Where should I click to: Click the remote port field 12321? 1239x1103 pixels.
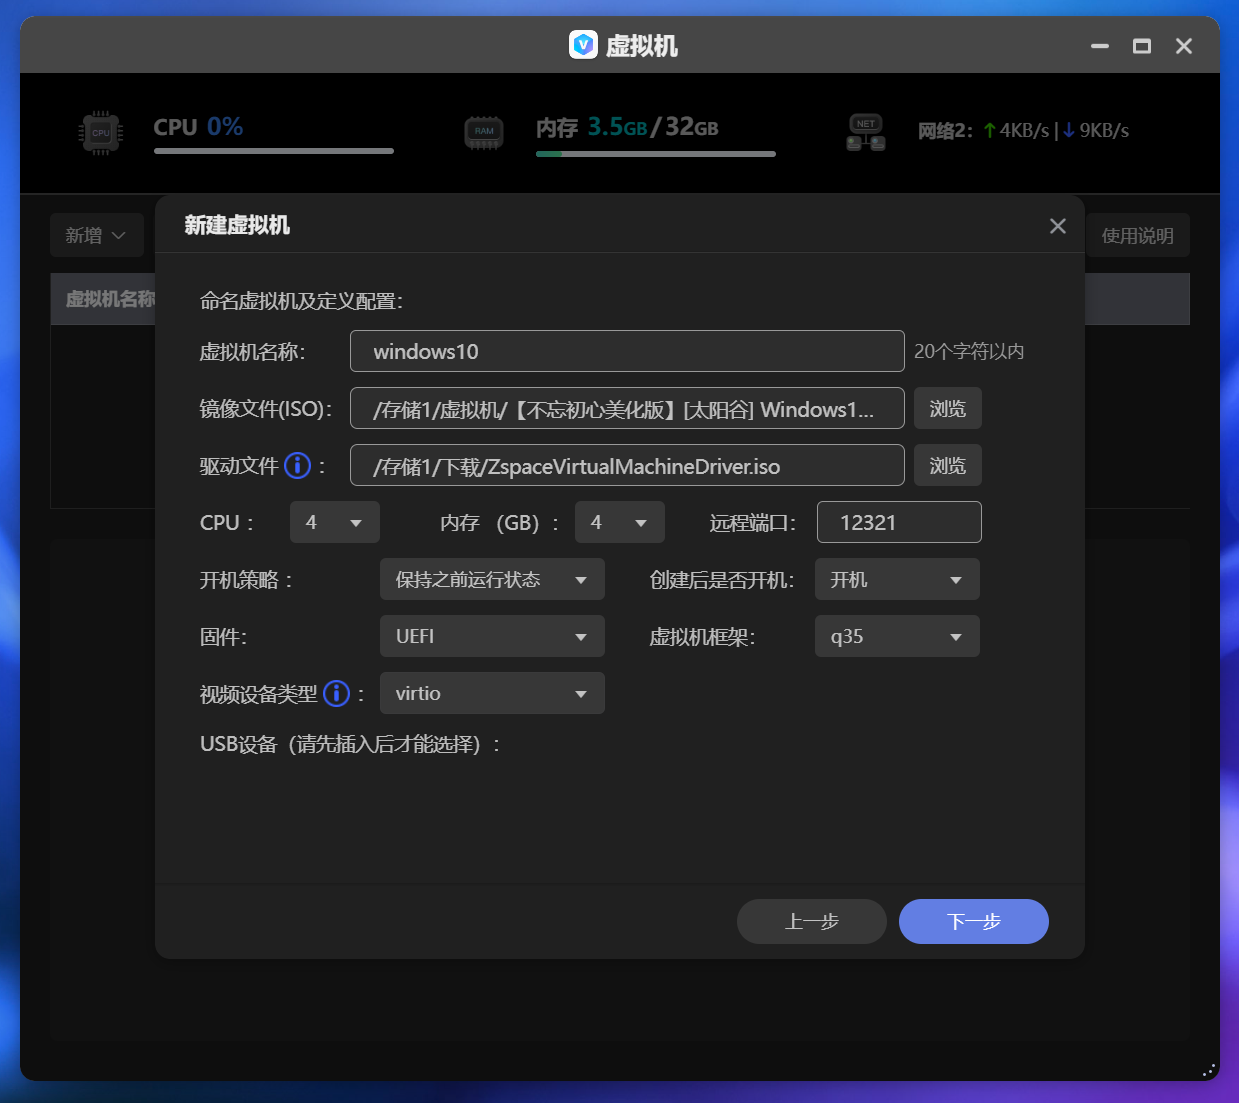click(x=899, y=522)
